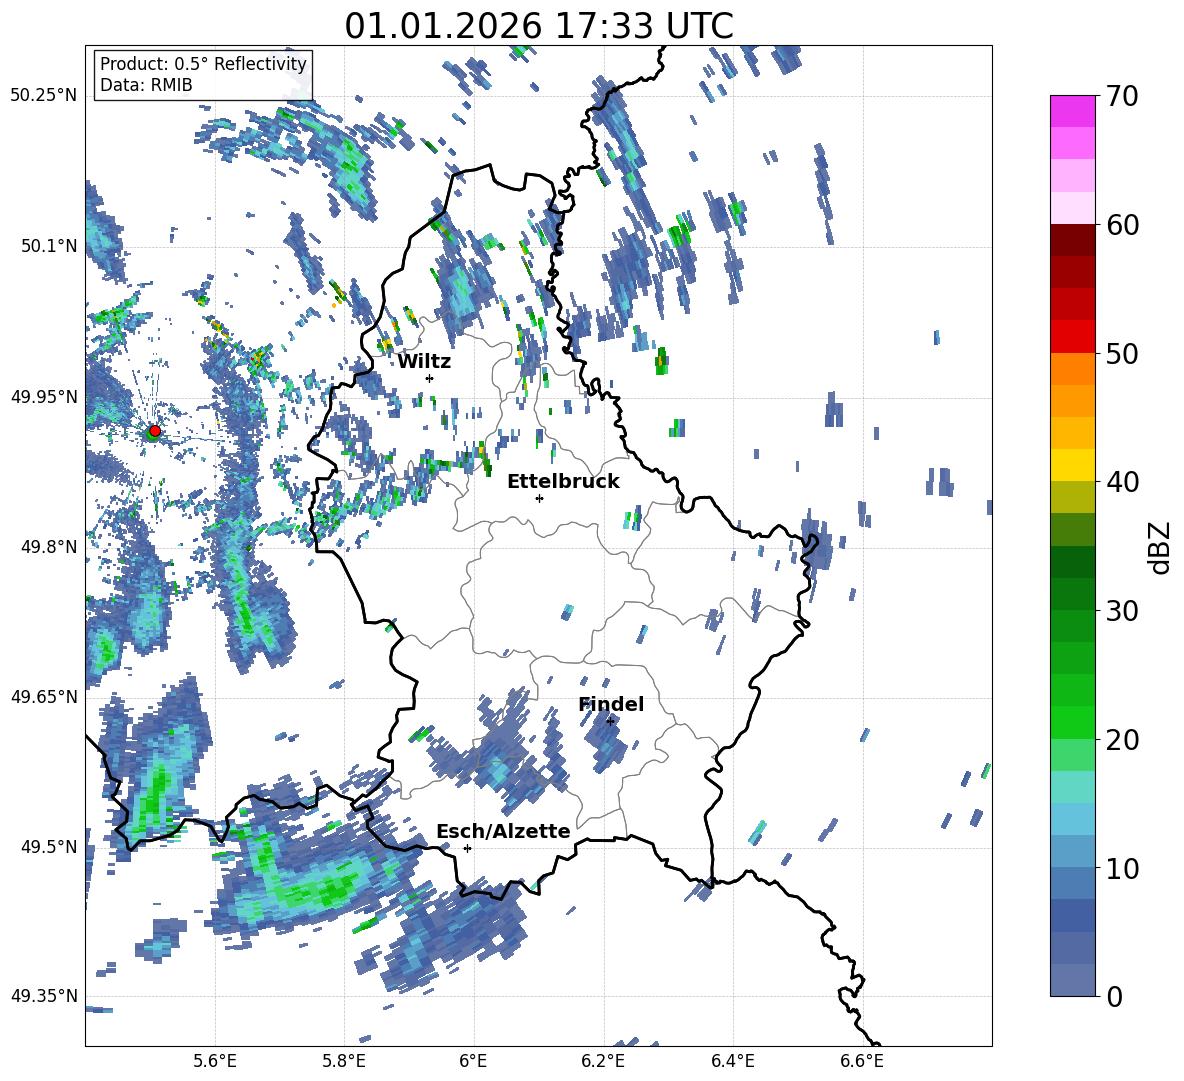Screen dimensions: 1184x1081
Task: Click the Findel location cross marker
Action: tap(610, 721)
